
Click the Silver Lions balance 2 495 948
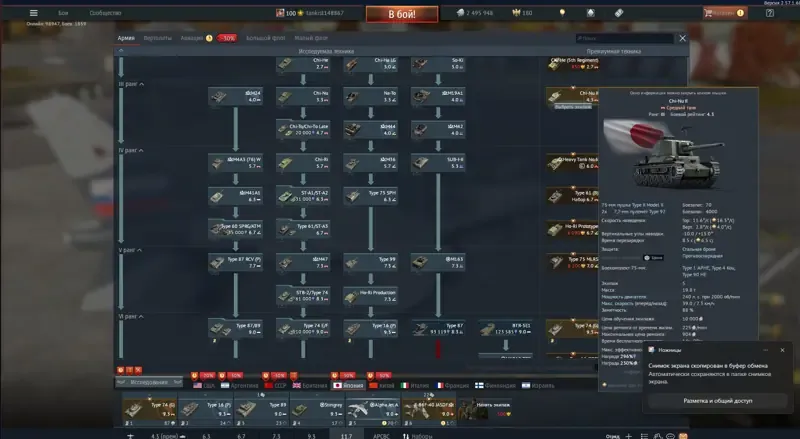coord(475,13)
